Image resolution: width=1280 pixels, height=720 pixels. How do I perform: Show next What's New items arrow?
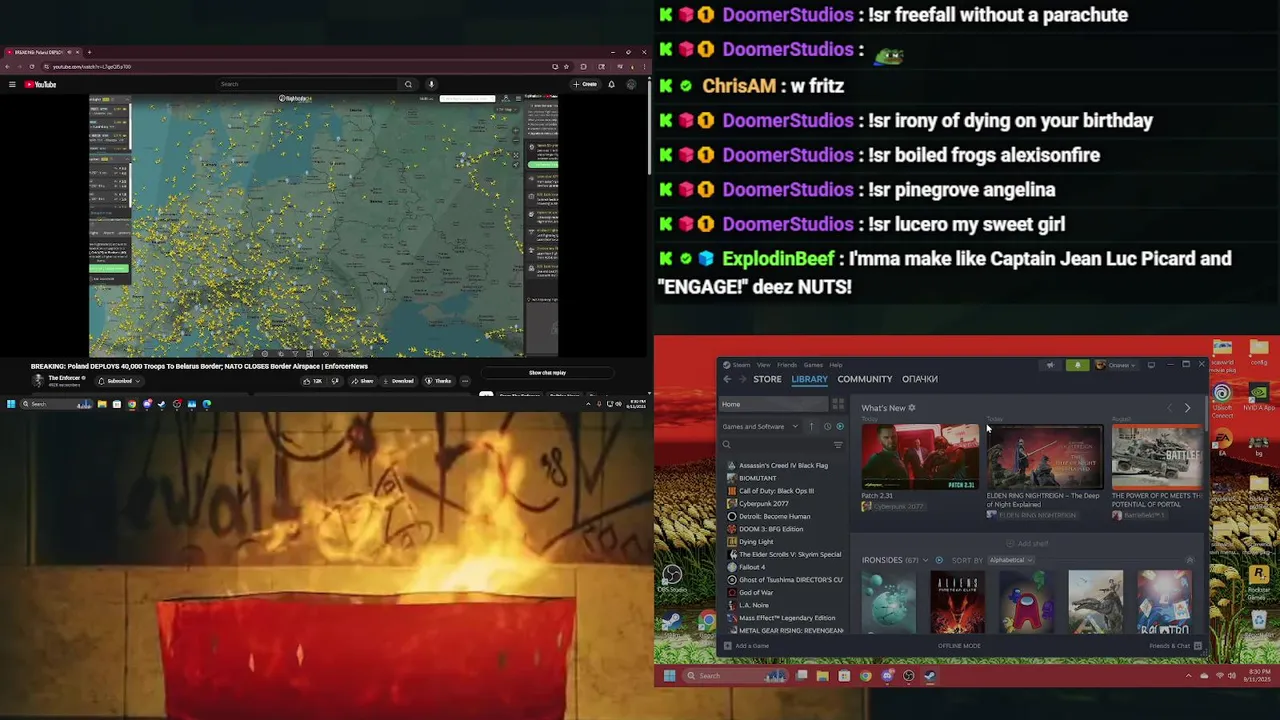(1187, 408)
